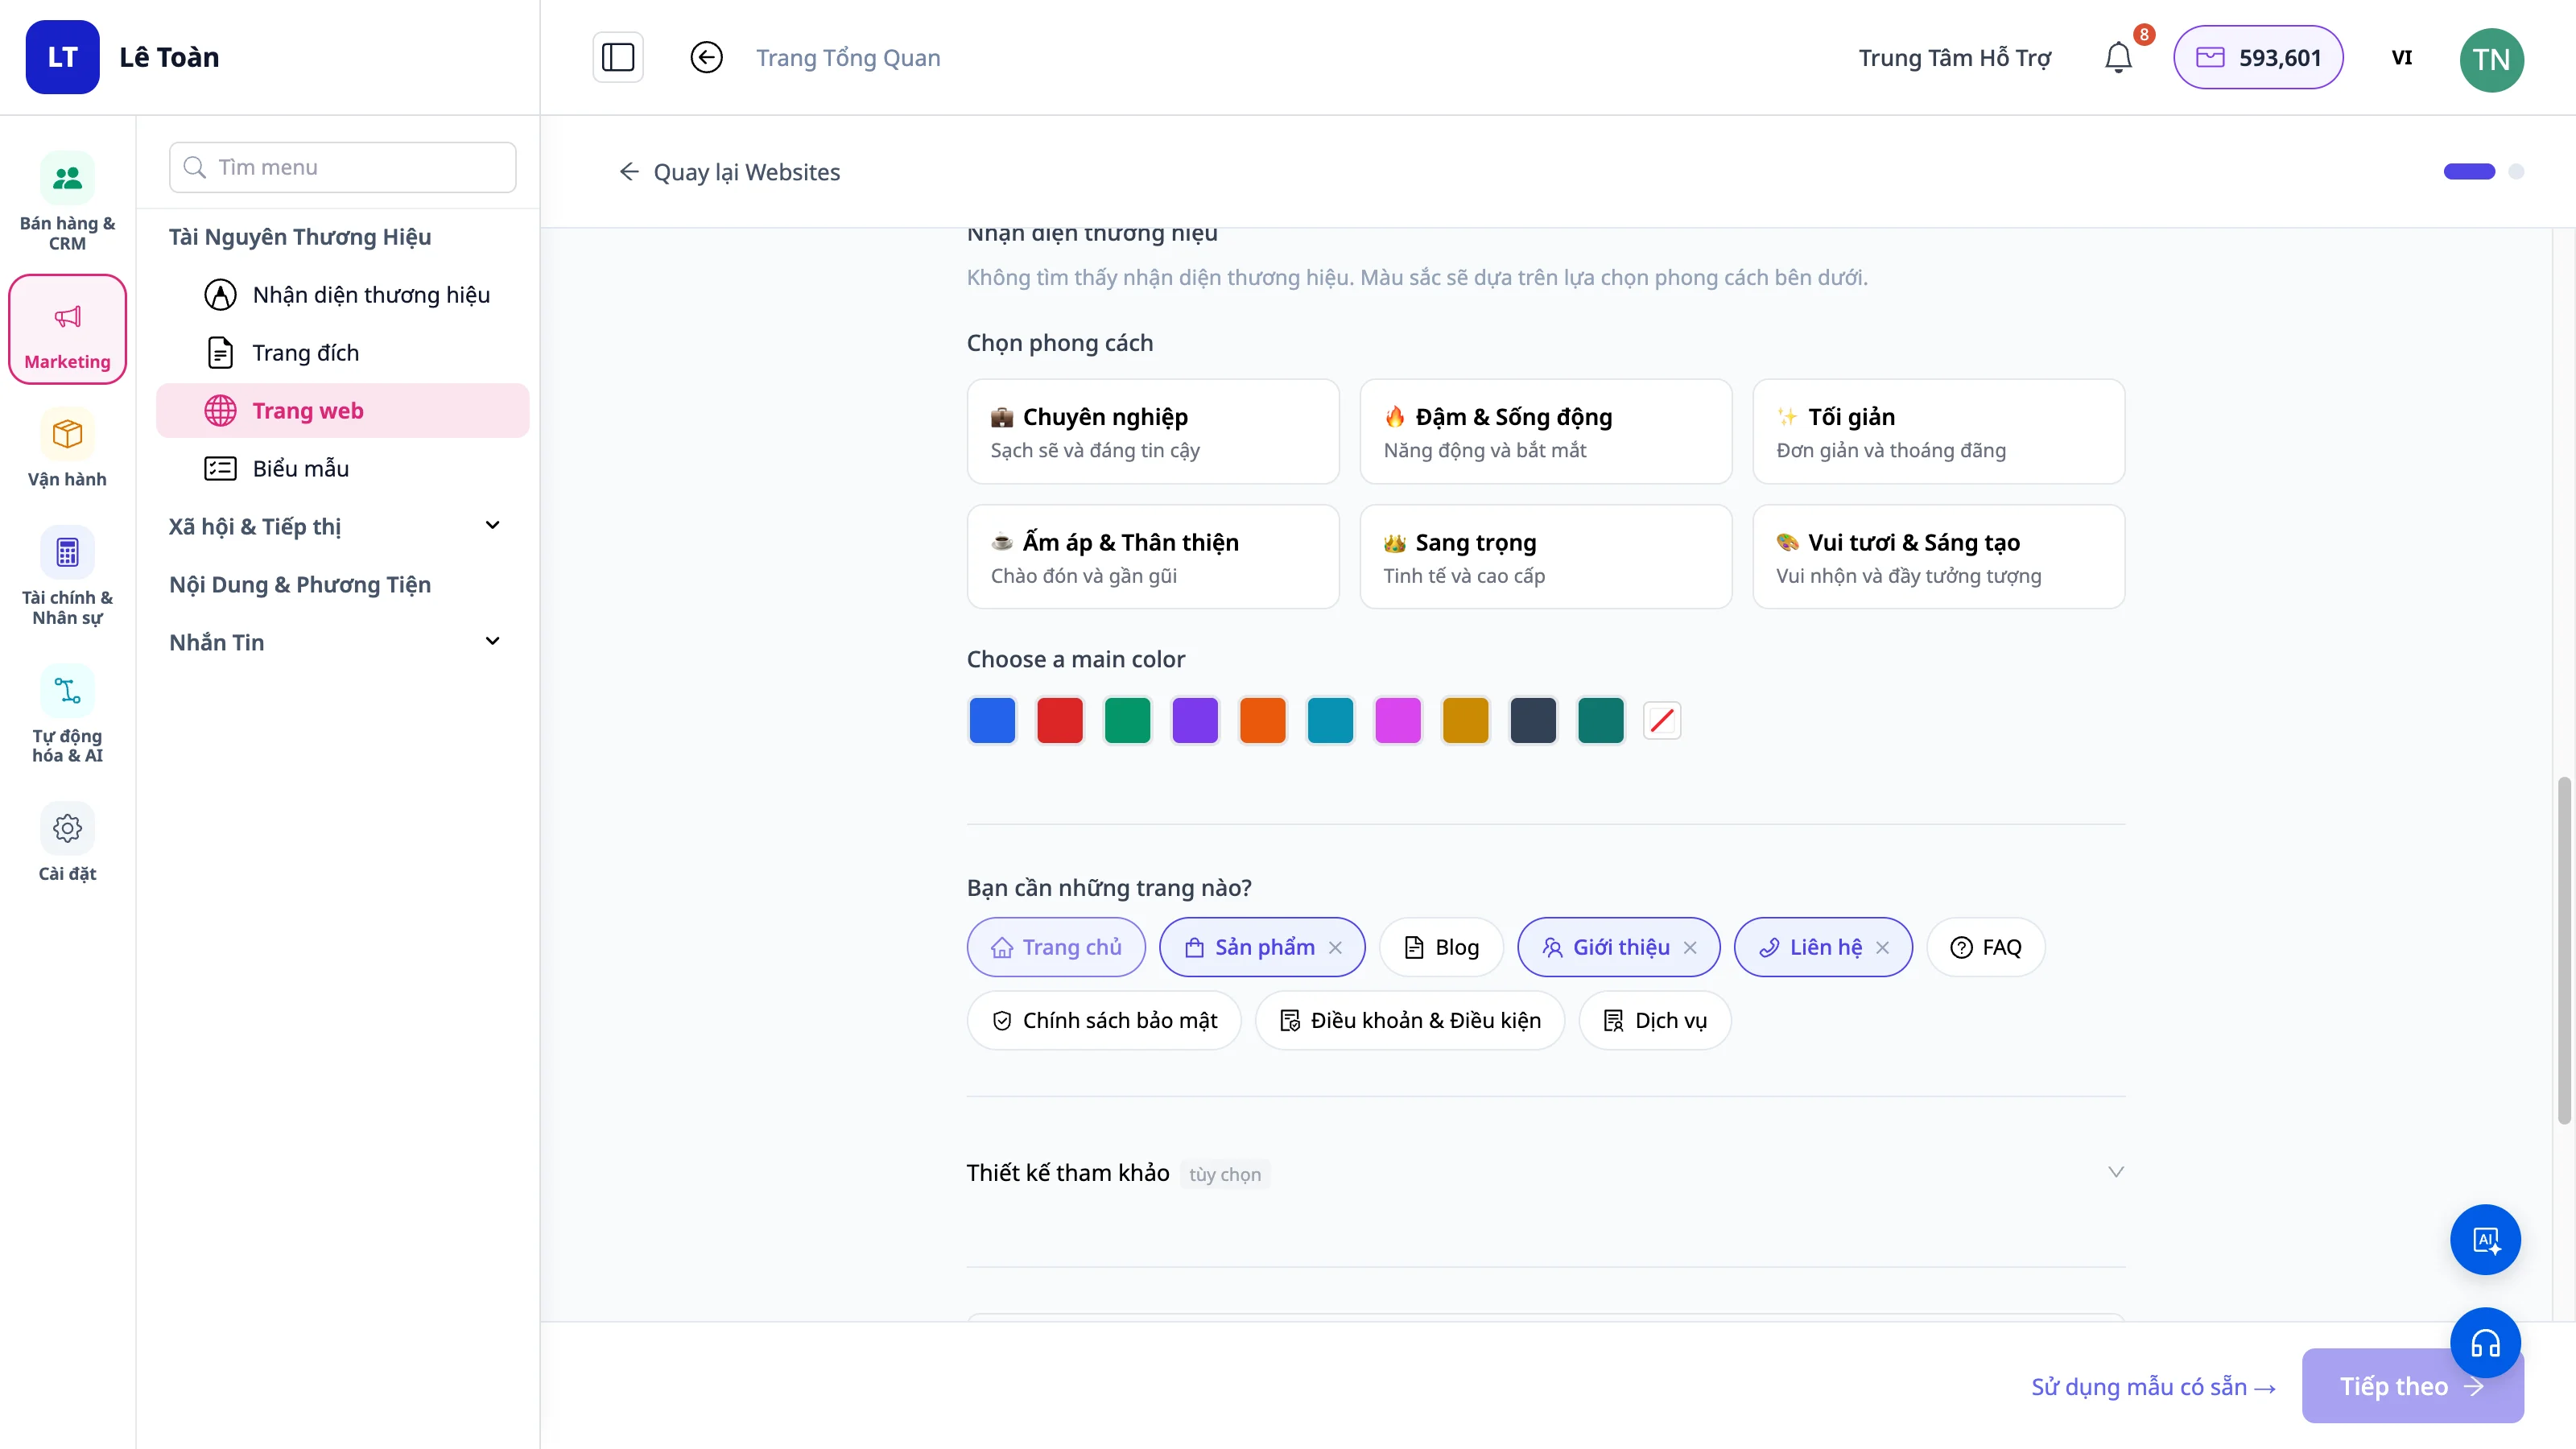Click the Tiếp theo button
The width and height of the screenshot is (2576, 1449).
2412,1385
